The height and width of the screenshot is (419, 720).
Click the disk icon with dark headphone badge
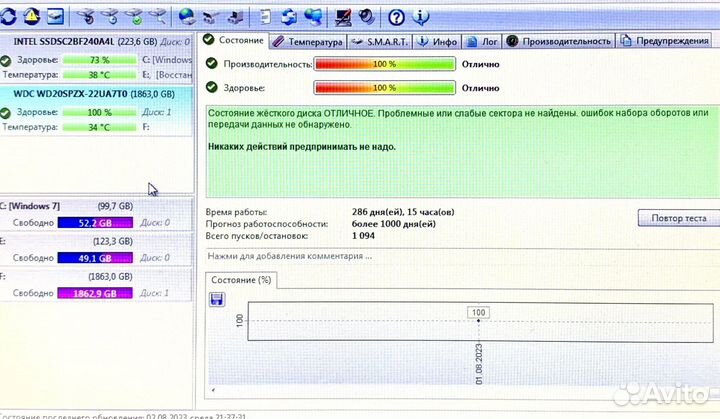(85, 17)
